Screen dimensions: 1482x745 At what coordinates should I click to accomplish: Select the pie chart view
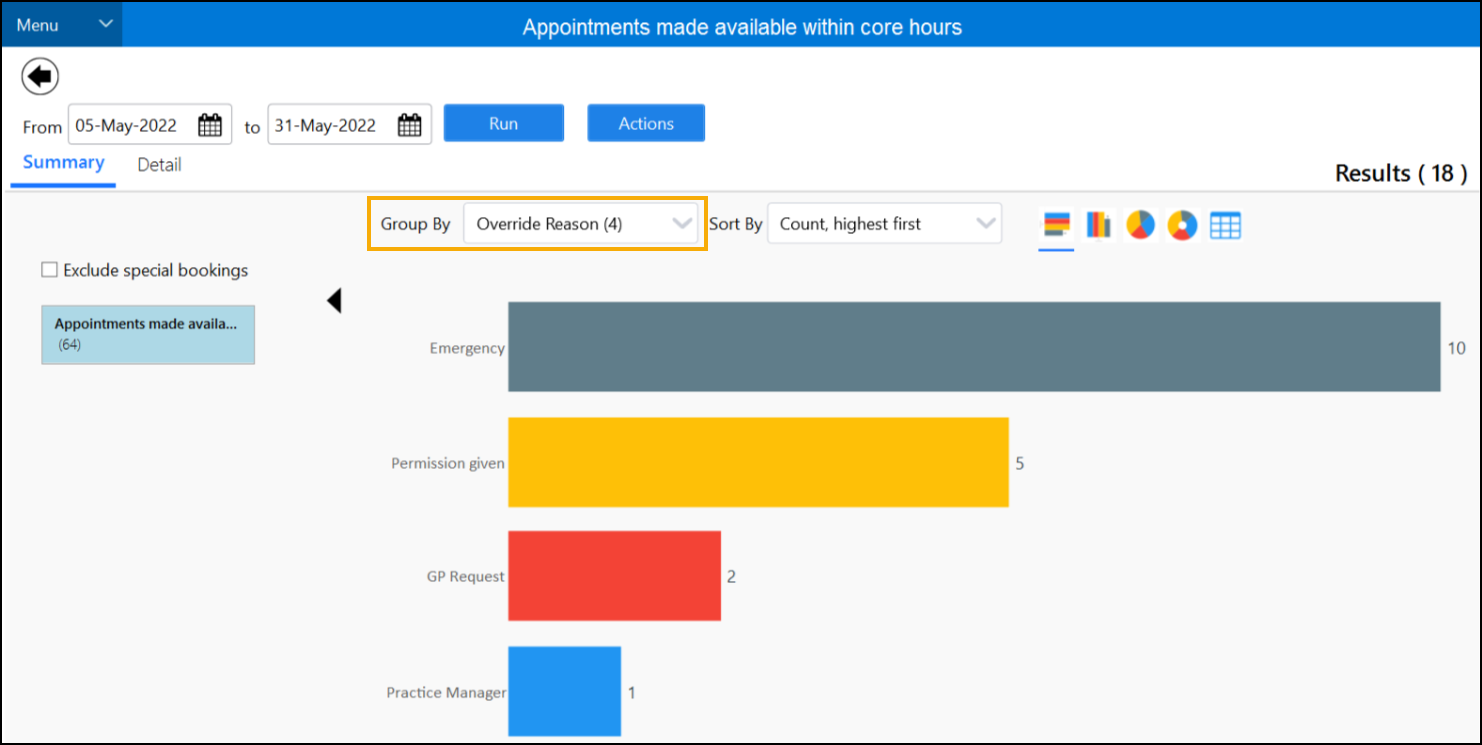[x=1141, y=225]
